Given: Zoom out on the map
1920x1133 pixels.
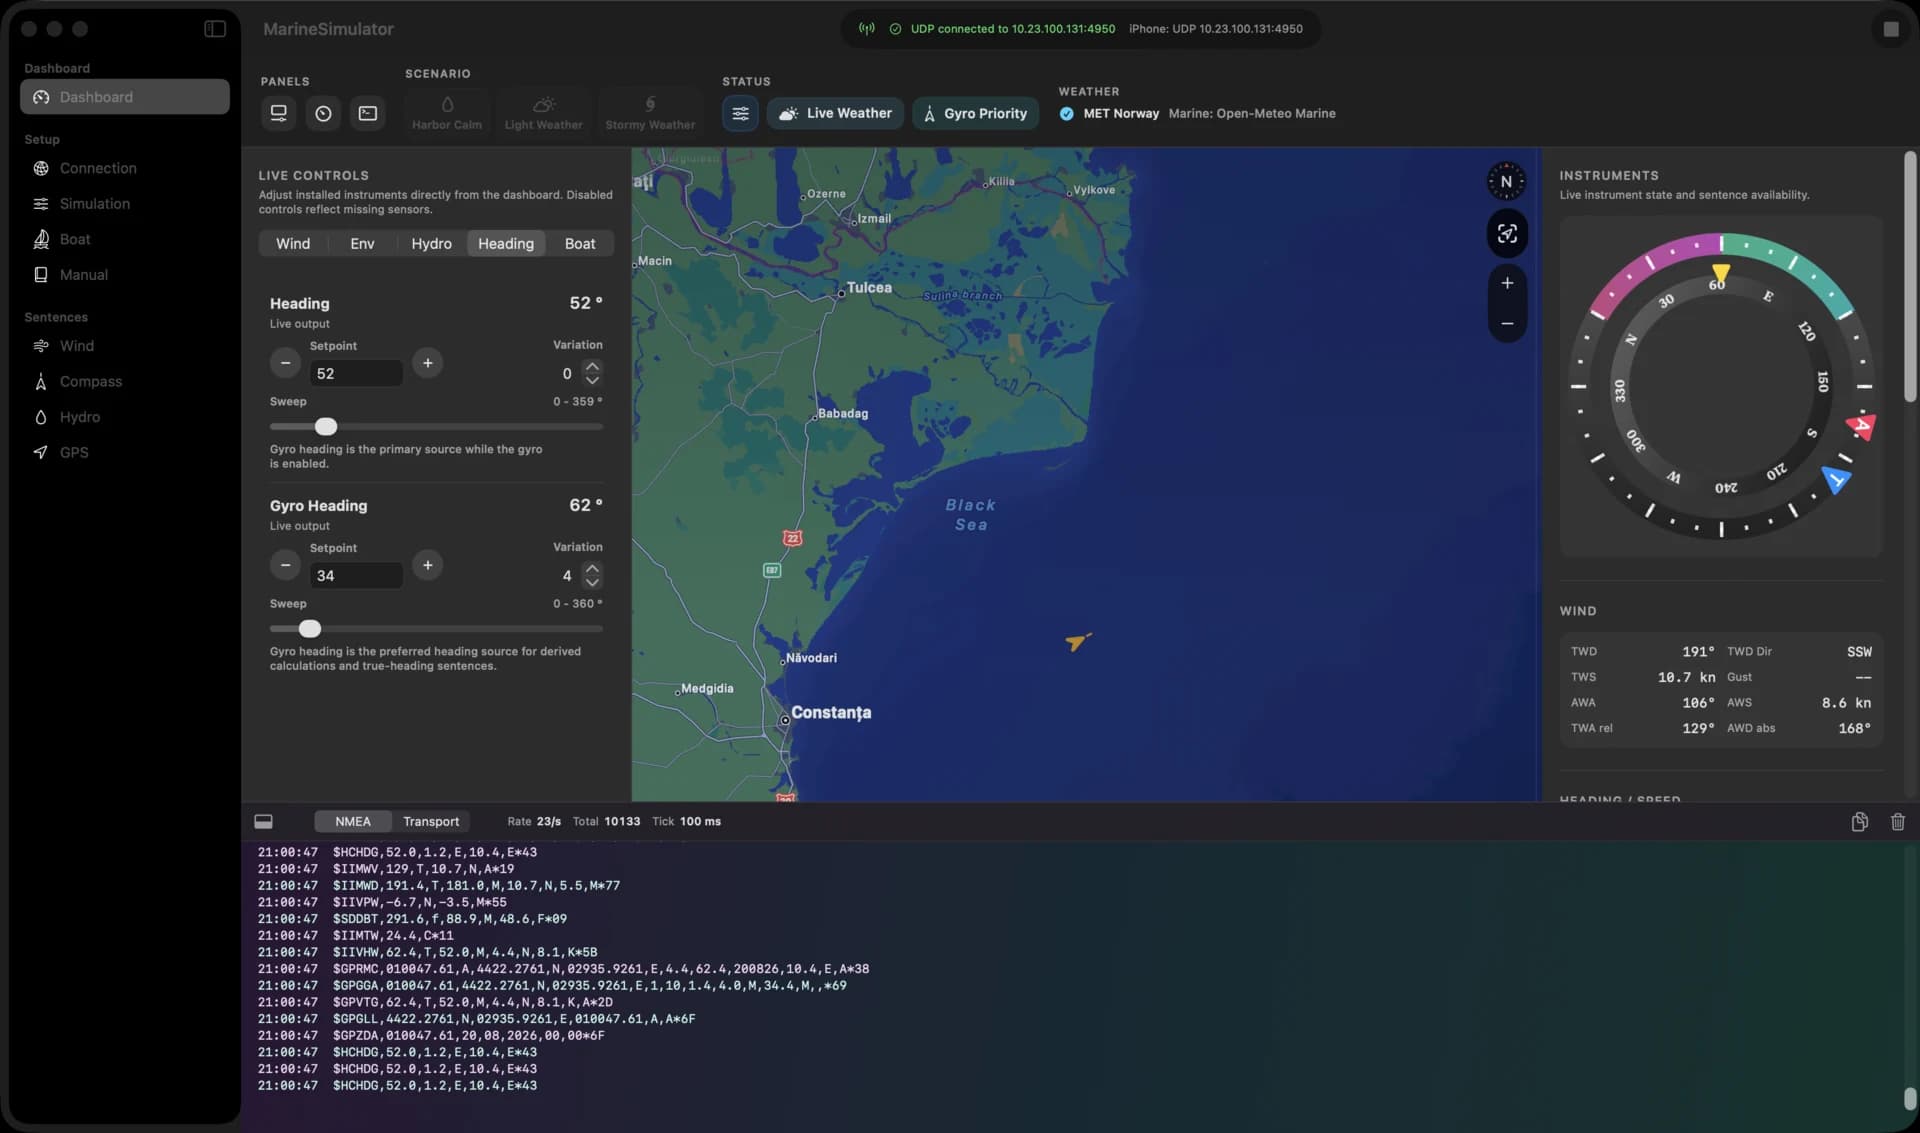Looking at the screenshot, I should click(x=1506, y=323).
